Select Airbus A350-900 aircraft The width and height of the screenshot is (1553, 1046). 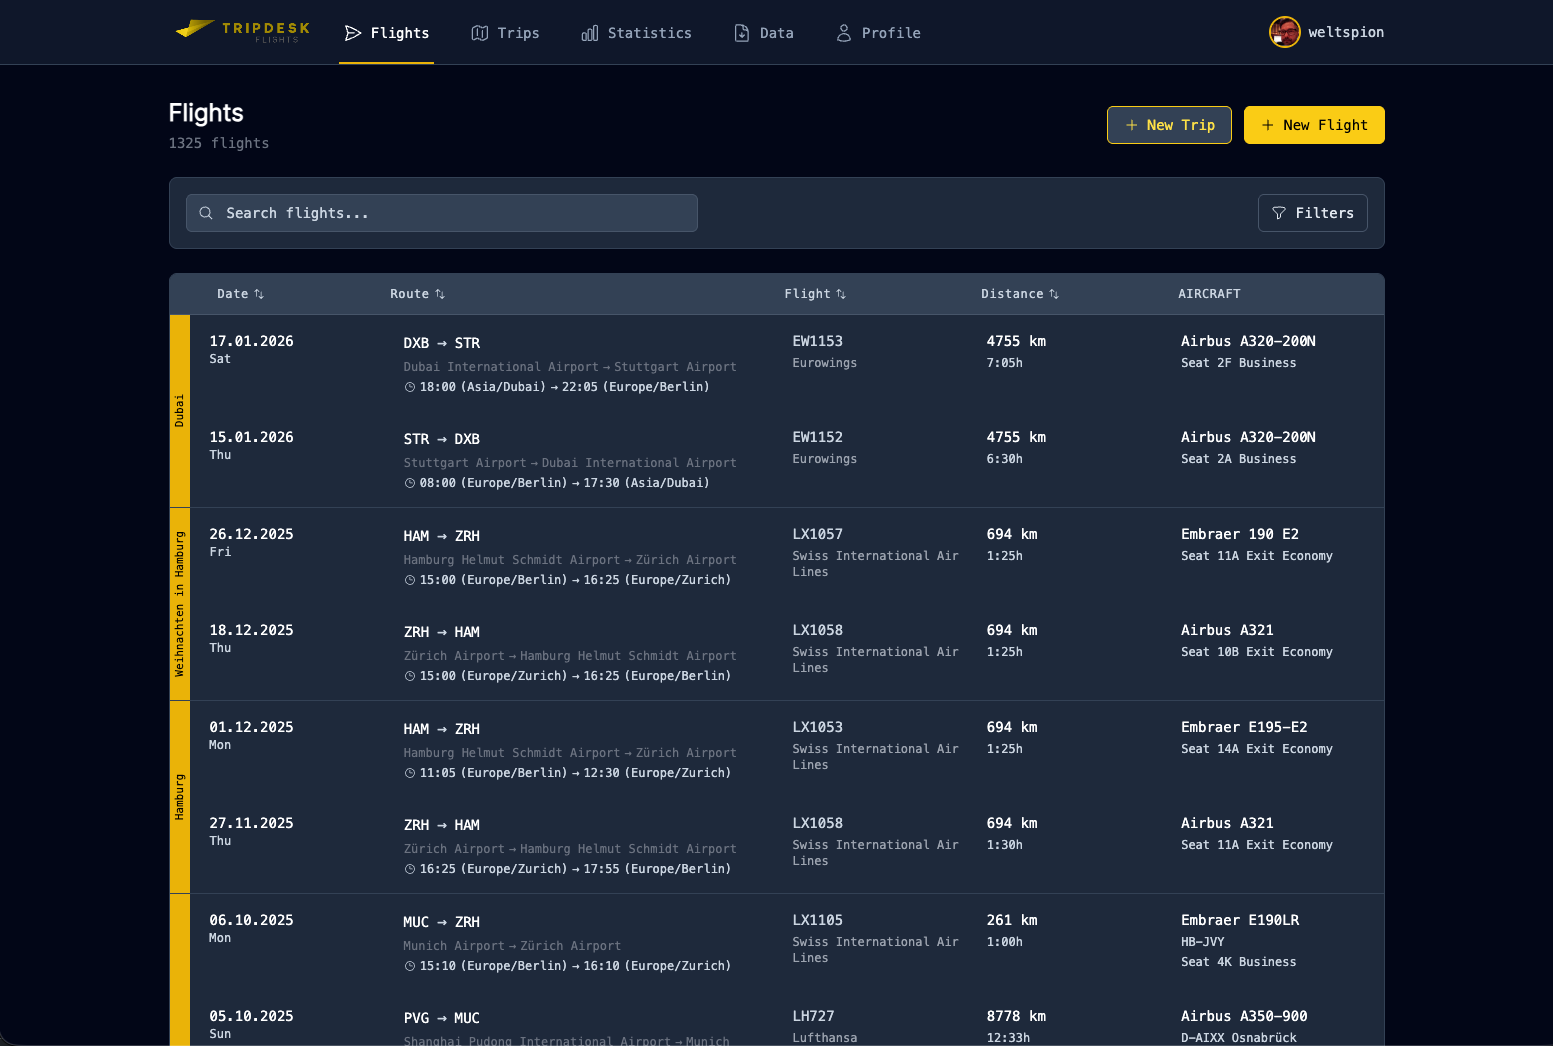point(1244,1016)
